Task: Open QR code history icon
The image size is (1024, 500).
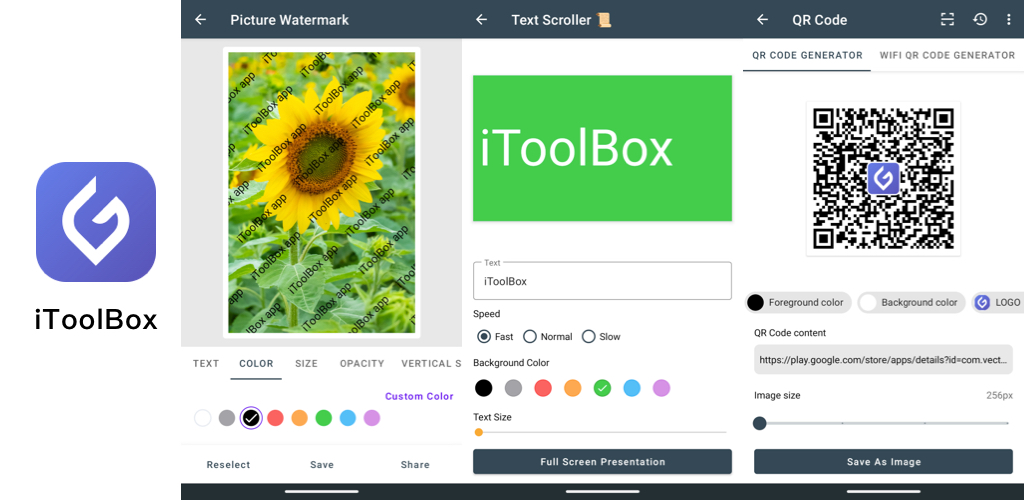Action: (x=980, y=20)
